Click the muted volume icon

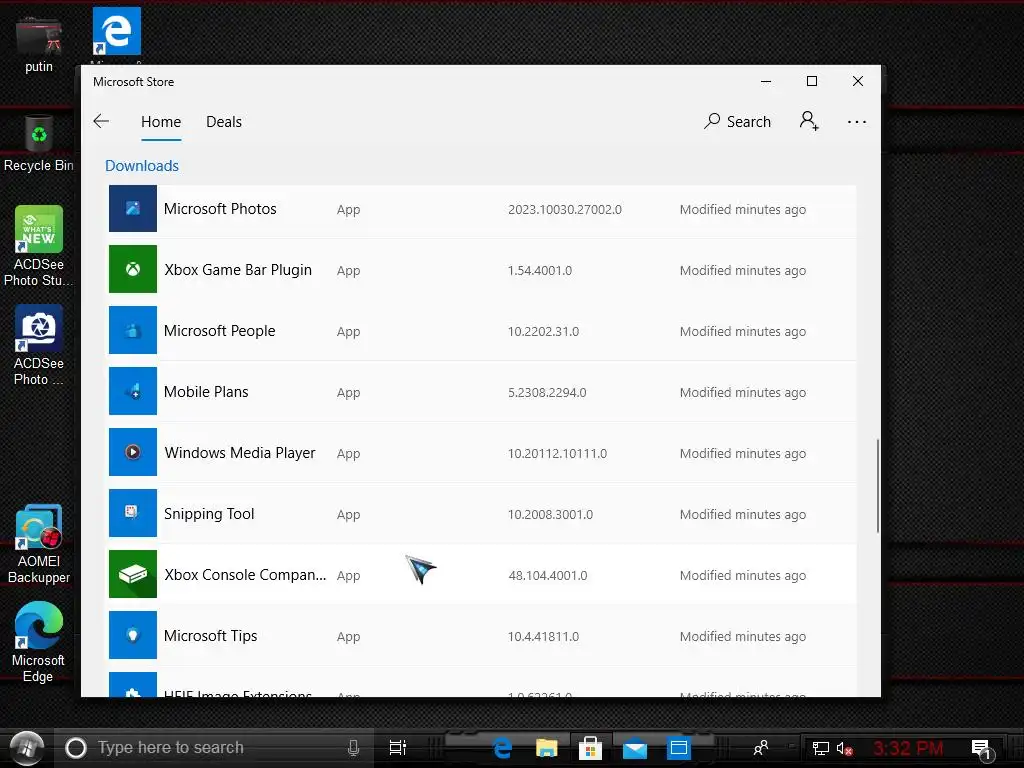click(x=844, y=748)
